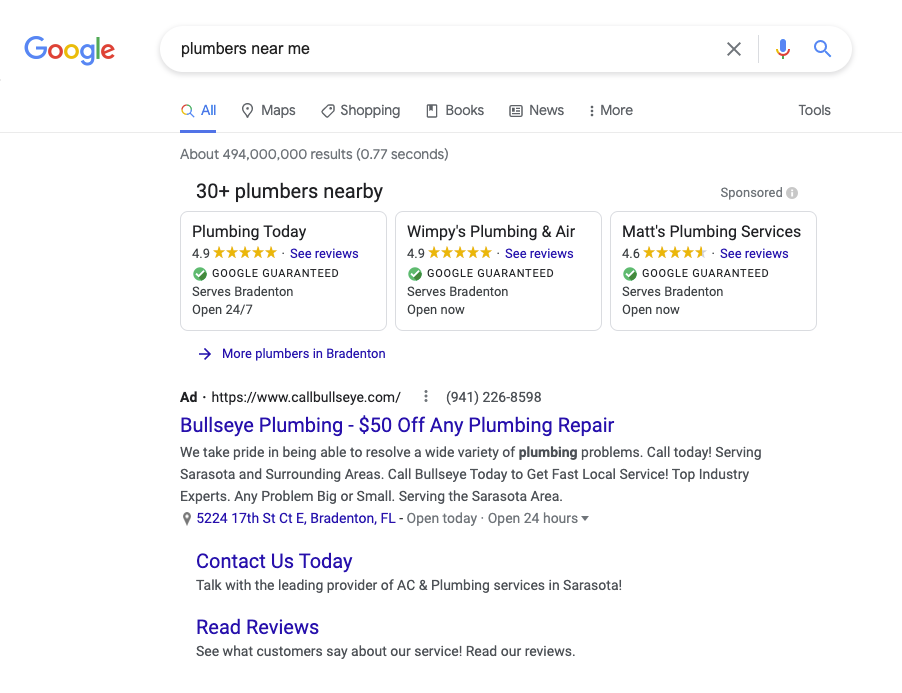Click the map pin icon beside Bradenton address
902x693 pixels.
[186, 519]
